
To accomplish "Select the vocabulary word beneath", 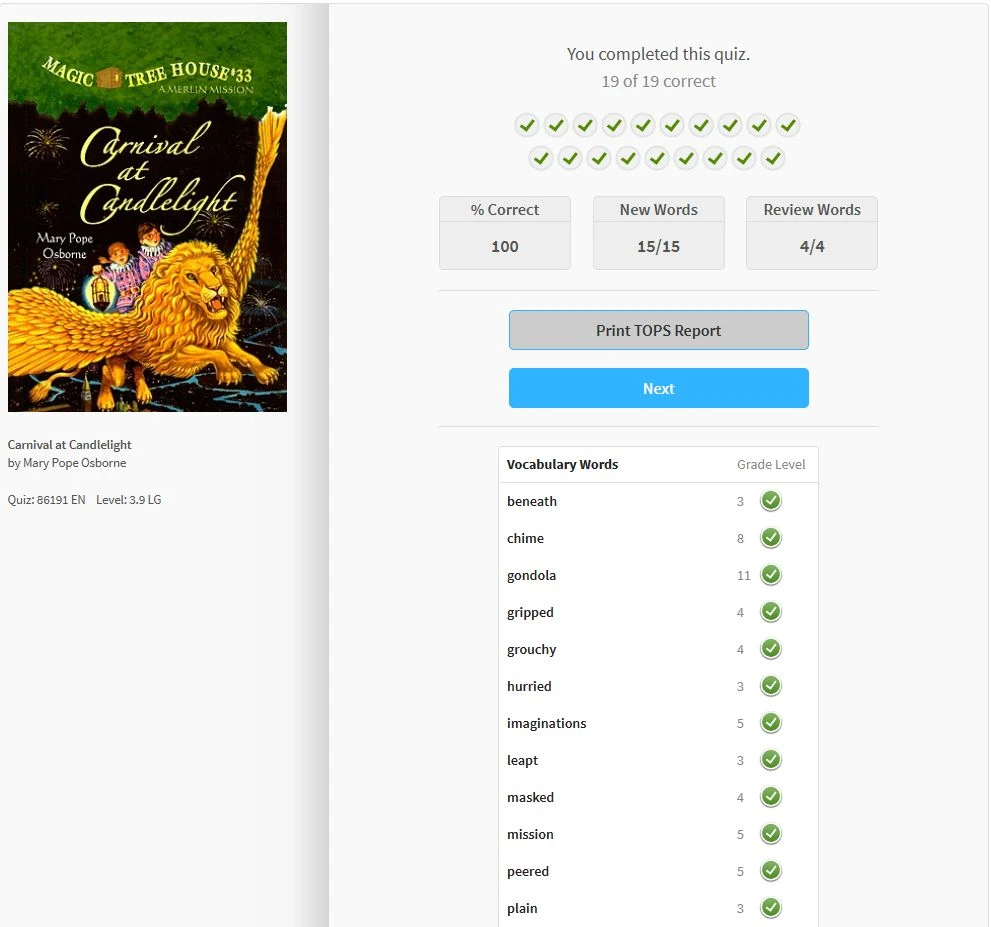I will [532, 501].
